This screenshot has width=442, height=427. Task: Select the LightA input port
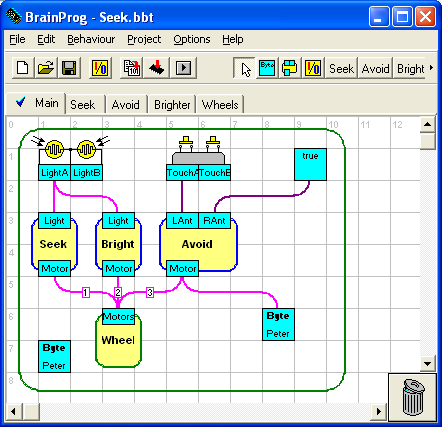pyautogui.click(x=54, y=173)
